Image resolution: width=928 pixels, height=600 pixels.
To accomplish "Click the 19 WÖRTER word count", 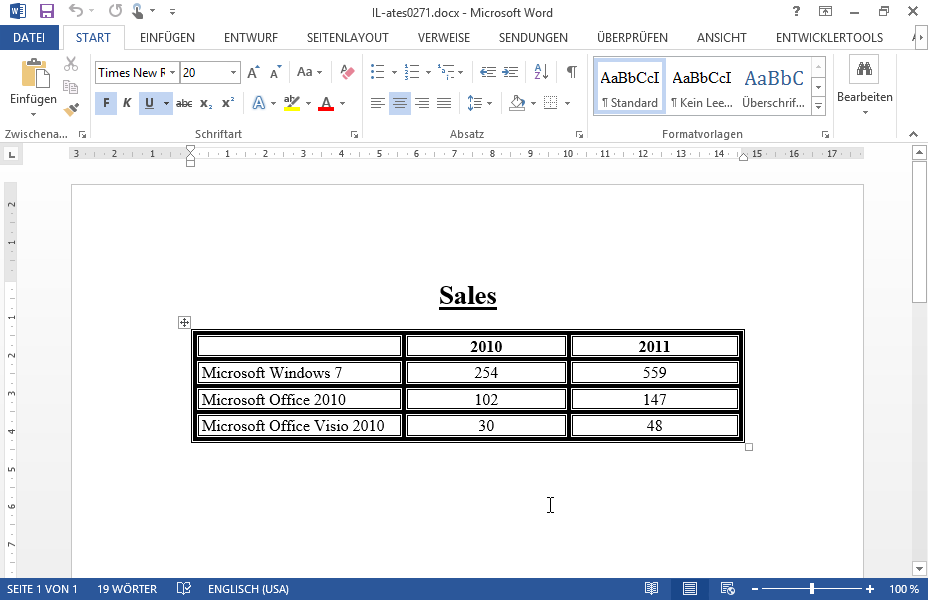I will tap(127, 589).
